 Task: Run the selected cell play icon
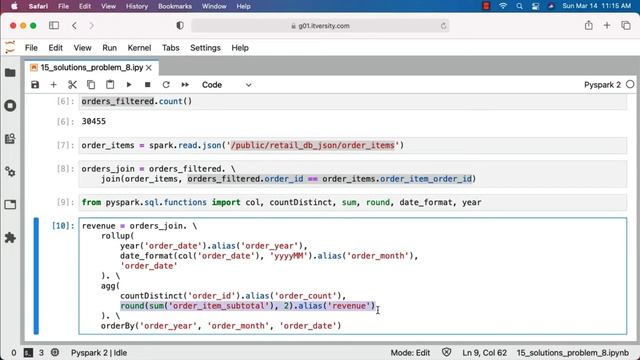pos(129,84)
